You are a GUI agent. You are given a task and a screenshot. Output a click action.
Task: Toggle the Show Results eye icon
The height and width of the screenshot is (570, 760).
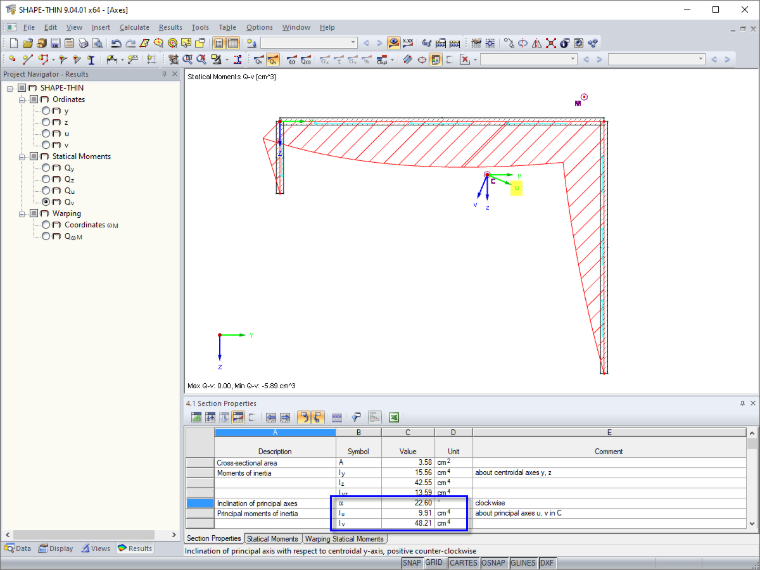394,43
